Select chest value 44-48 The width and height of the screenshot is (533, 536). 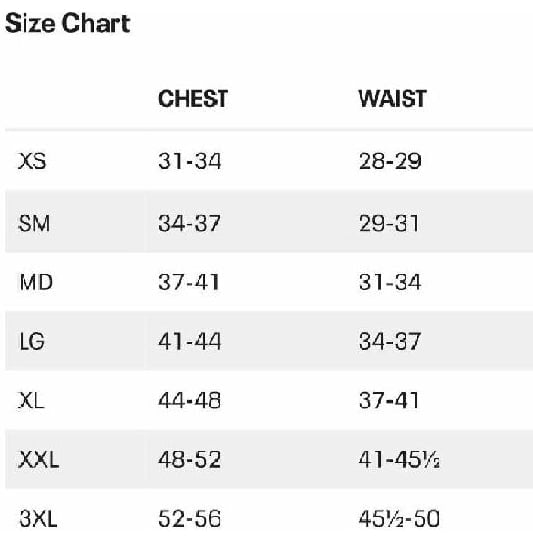[189, 400]
